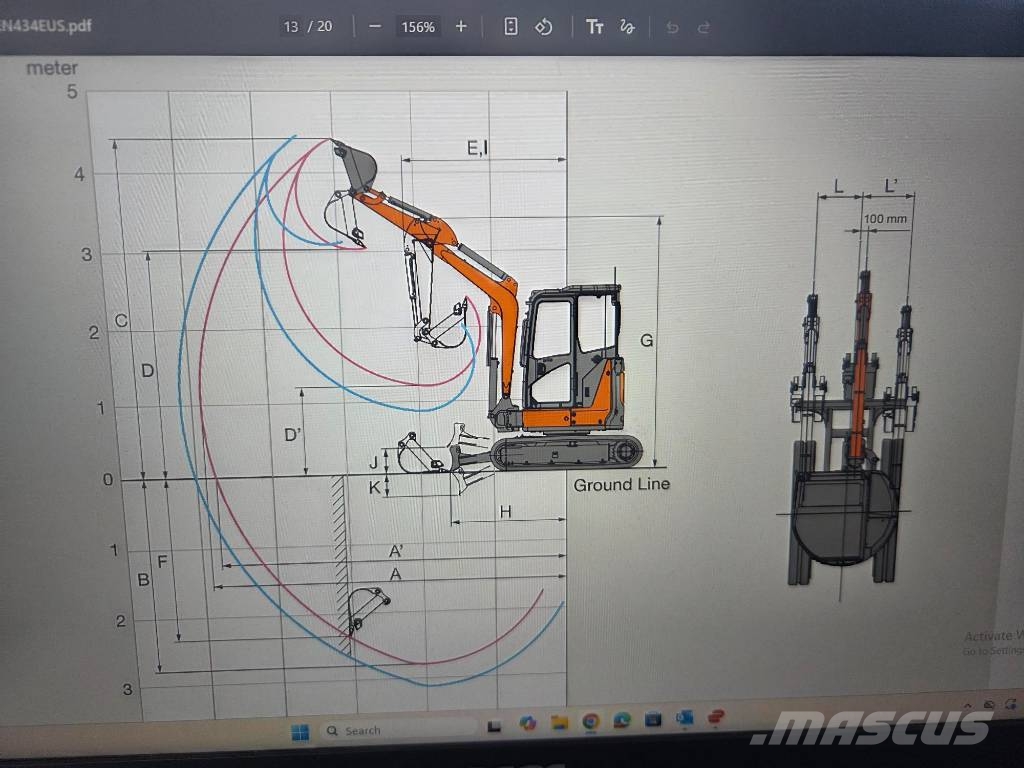Open File Explorer from taskbar
This screenshot has width=1024, height=768.
[559, 722]
